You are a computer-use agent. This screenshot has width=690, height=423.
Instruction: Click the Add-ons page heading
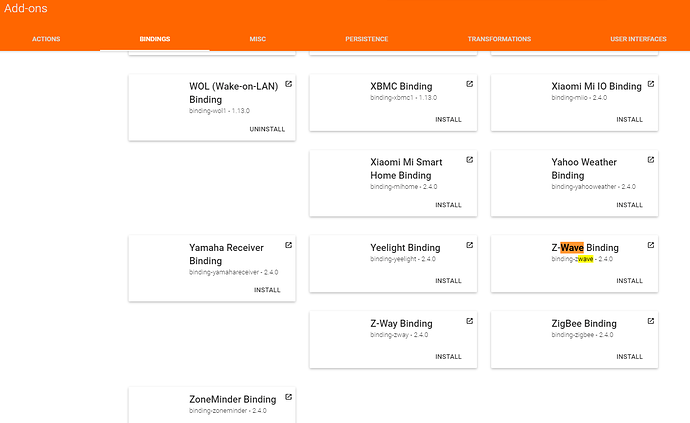pos(26,8)
